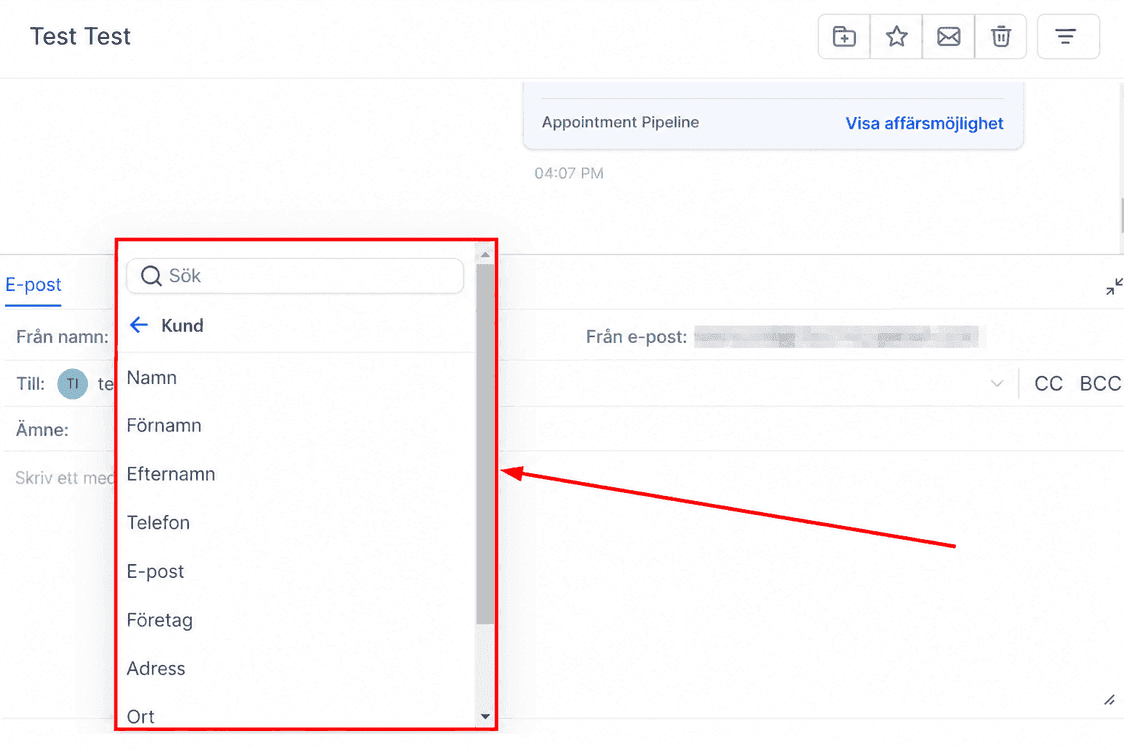Viewport: 1124px width, 749px height.
Task: Collapse the message composer with arrows icon
Action: 1114,287
